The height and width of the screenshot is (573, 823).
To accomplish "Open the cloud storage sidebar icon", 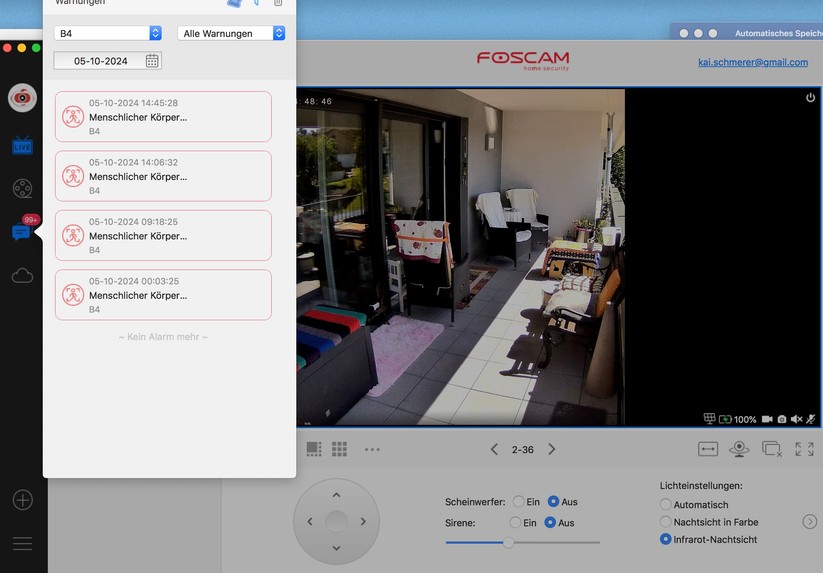I will (22, 275).
